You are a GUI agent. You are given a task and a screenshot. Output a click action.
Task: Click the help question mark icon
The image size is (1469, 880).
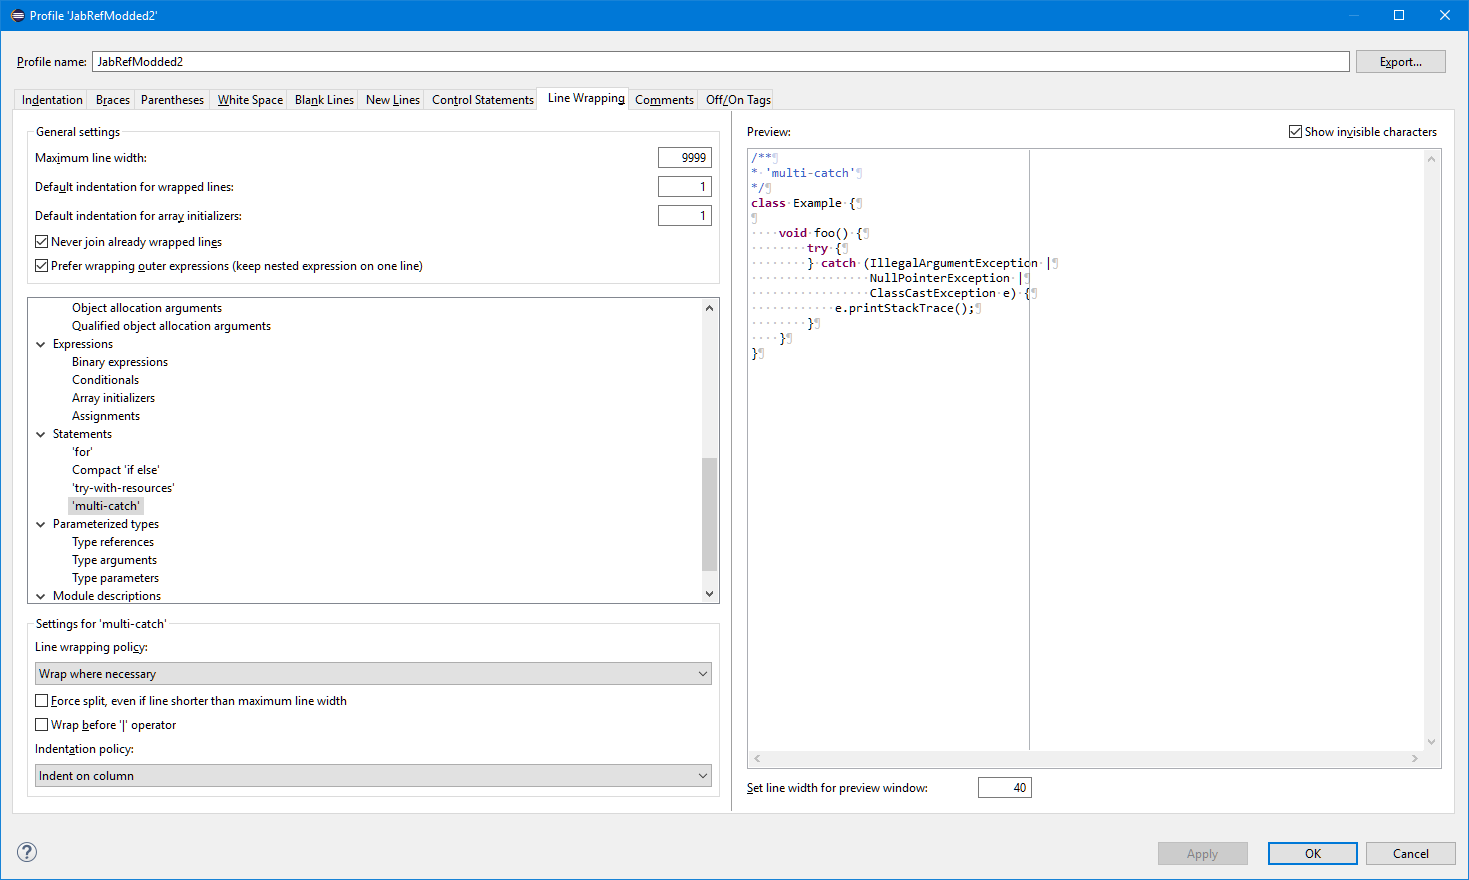[x=27, y=852]
